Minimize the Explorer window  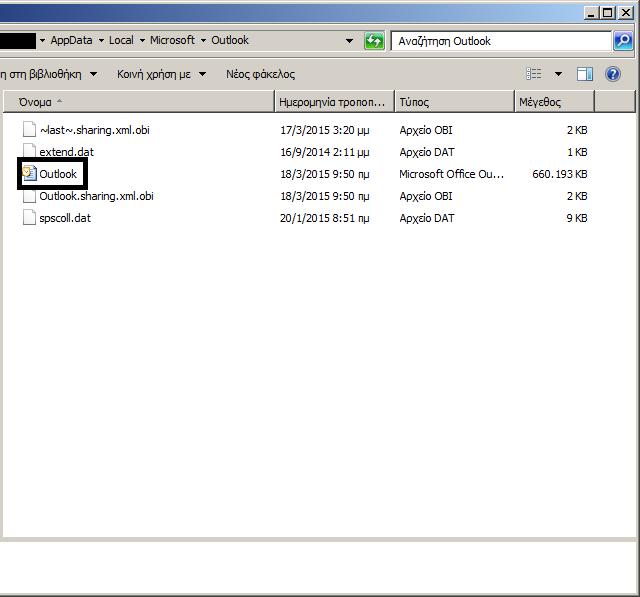[x=591, y=13]
